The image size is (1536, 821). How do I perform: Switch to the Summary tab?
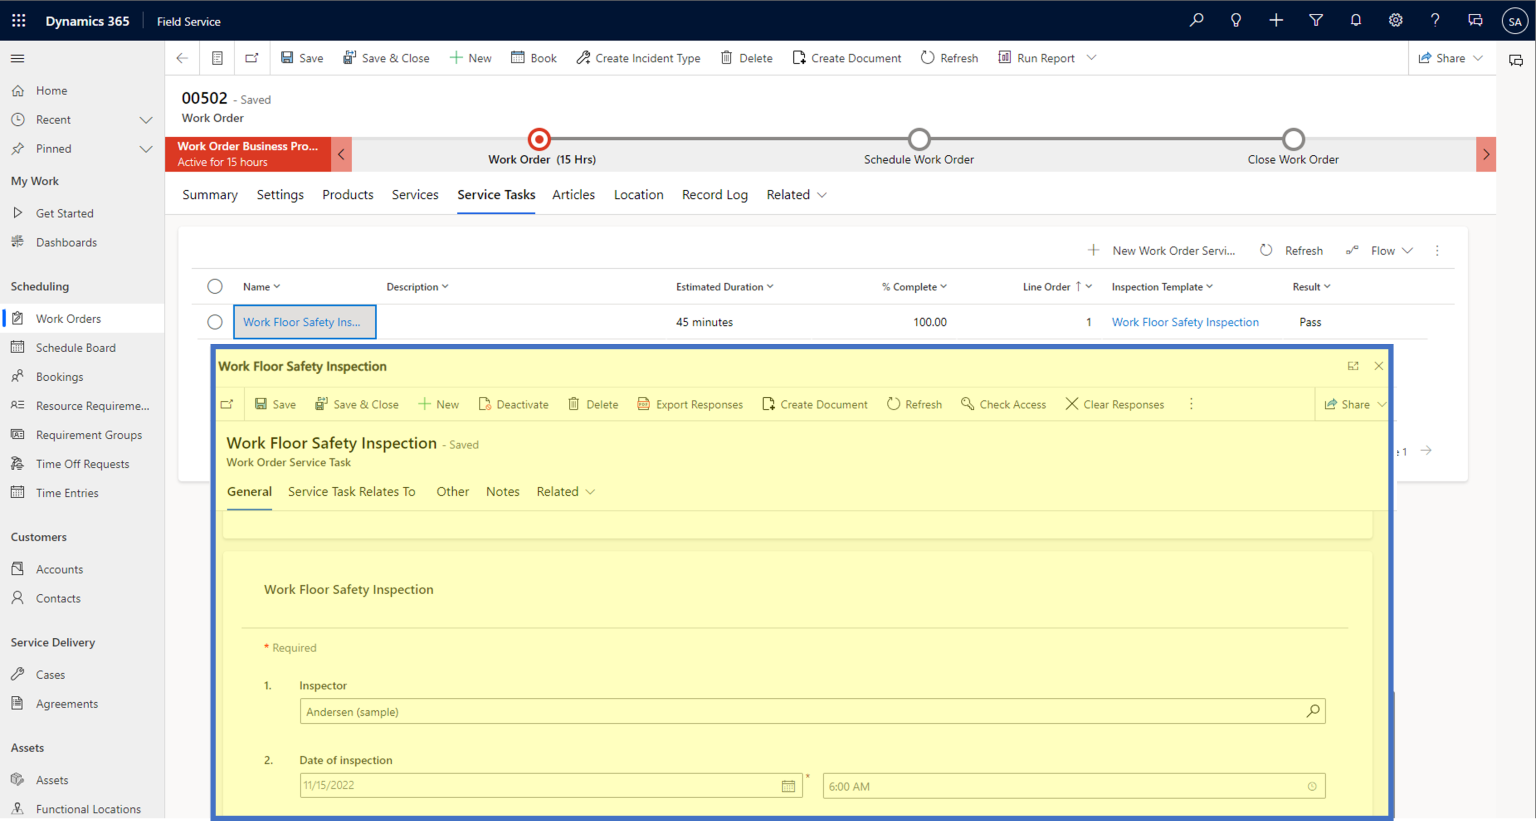point(209,194)
